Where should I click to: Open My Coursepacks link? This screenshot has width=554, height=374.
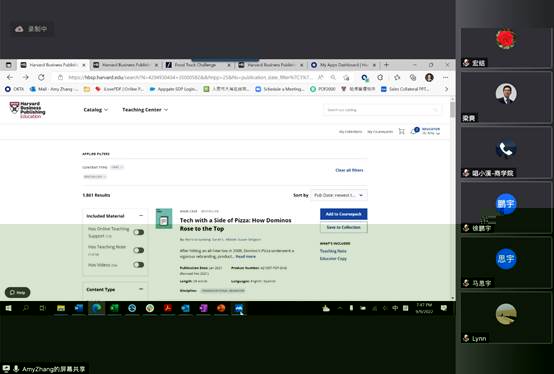(380, 132)
